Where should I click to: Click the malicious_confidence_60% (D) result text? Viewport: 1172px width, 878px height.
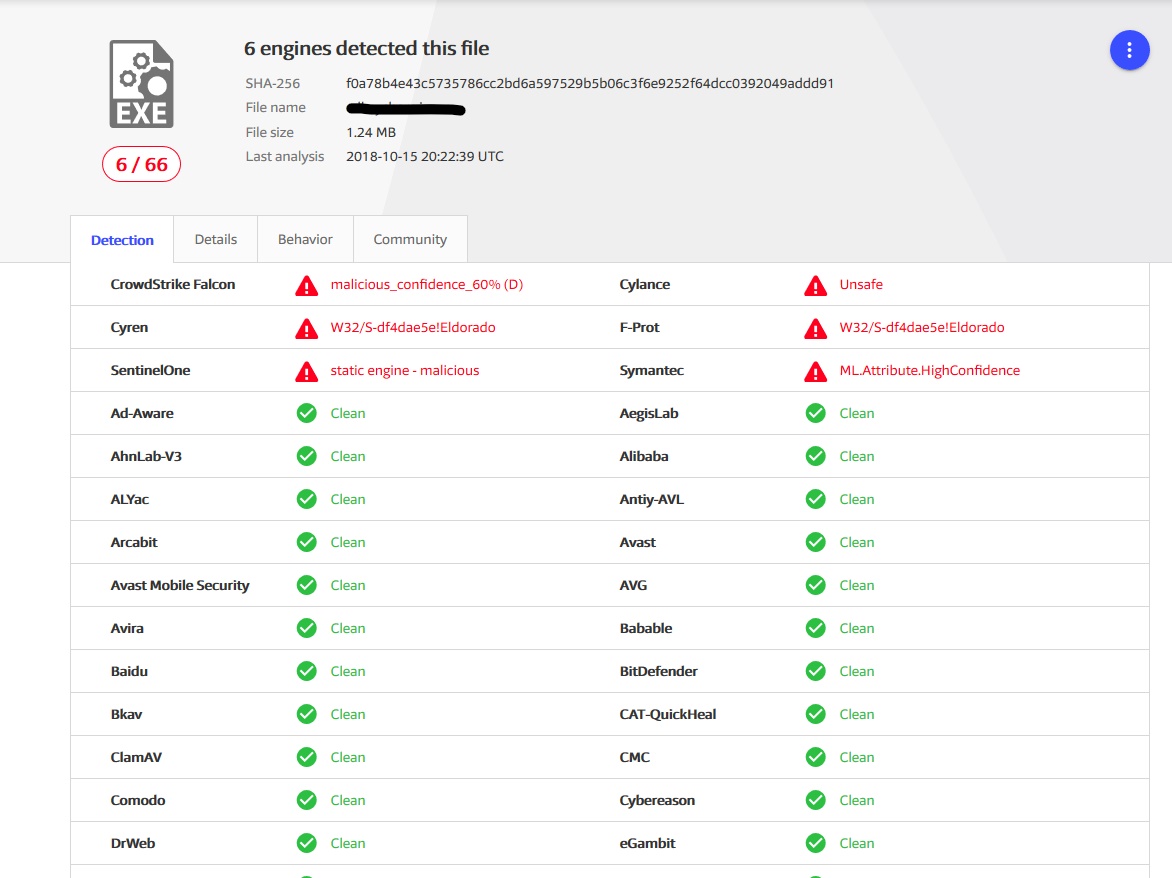point(427,285)
